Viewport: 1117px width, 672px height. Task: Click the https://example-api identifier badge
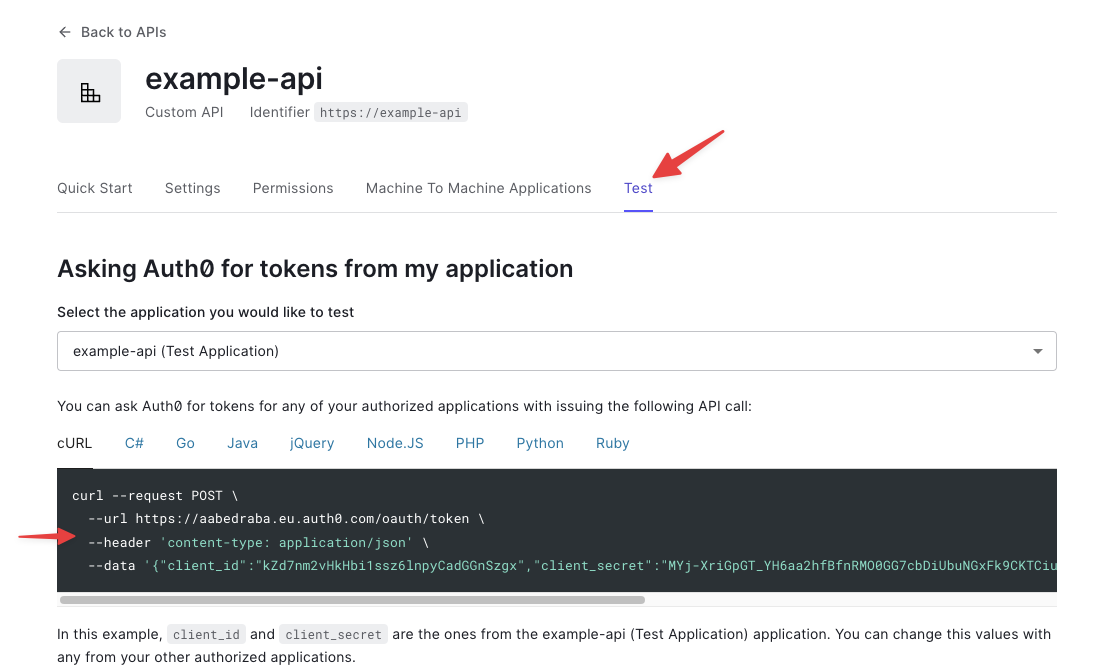pos(391,112)
